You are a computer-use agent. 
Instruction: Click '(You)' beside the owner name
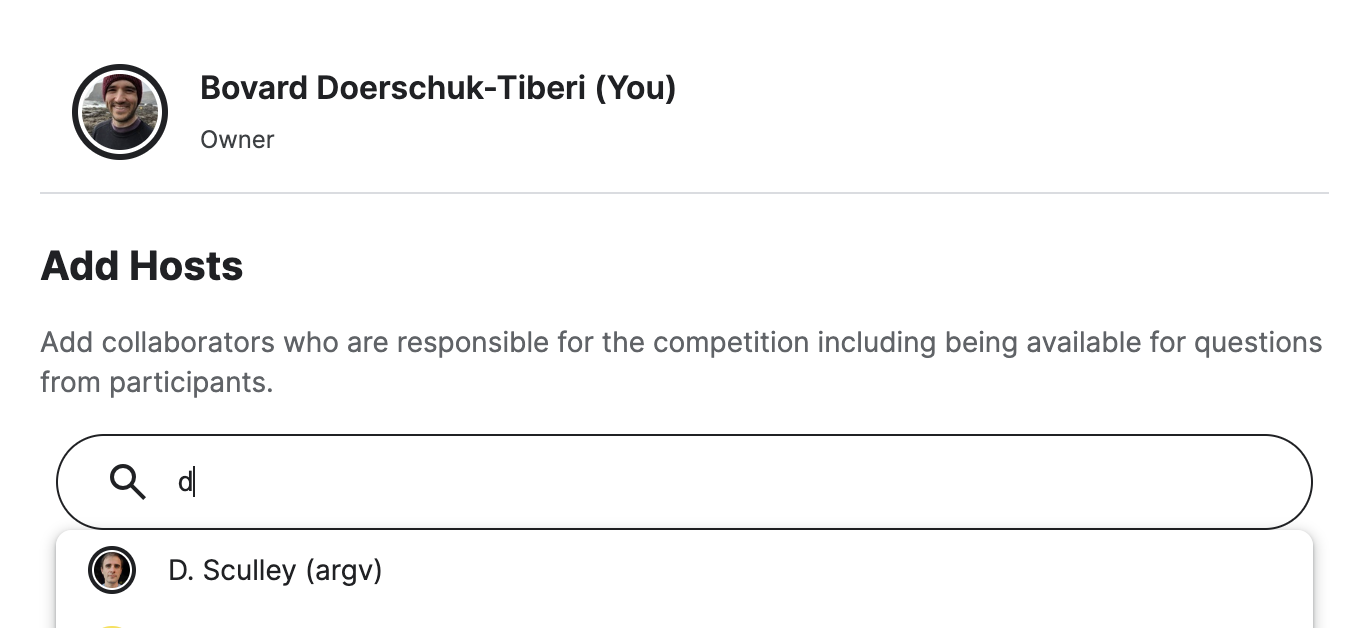tap(636, 88)
